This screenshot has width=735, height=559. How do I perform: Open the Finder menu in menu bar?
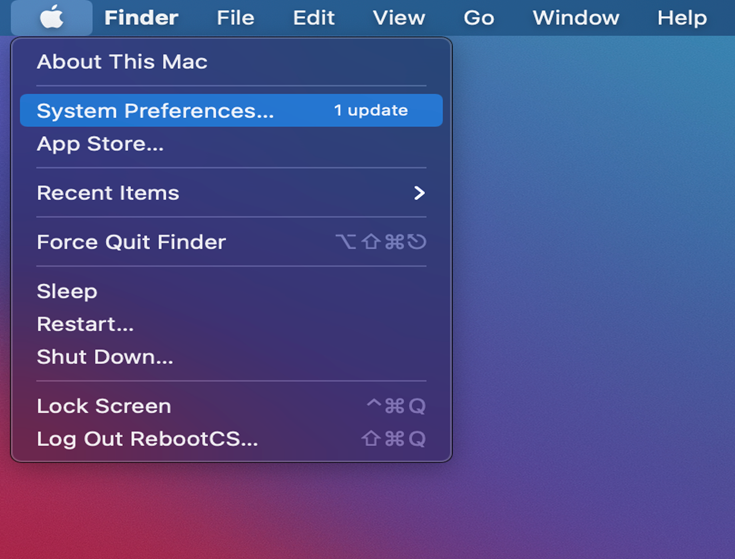click(141, 18)
